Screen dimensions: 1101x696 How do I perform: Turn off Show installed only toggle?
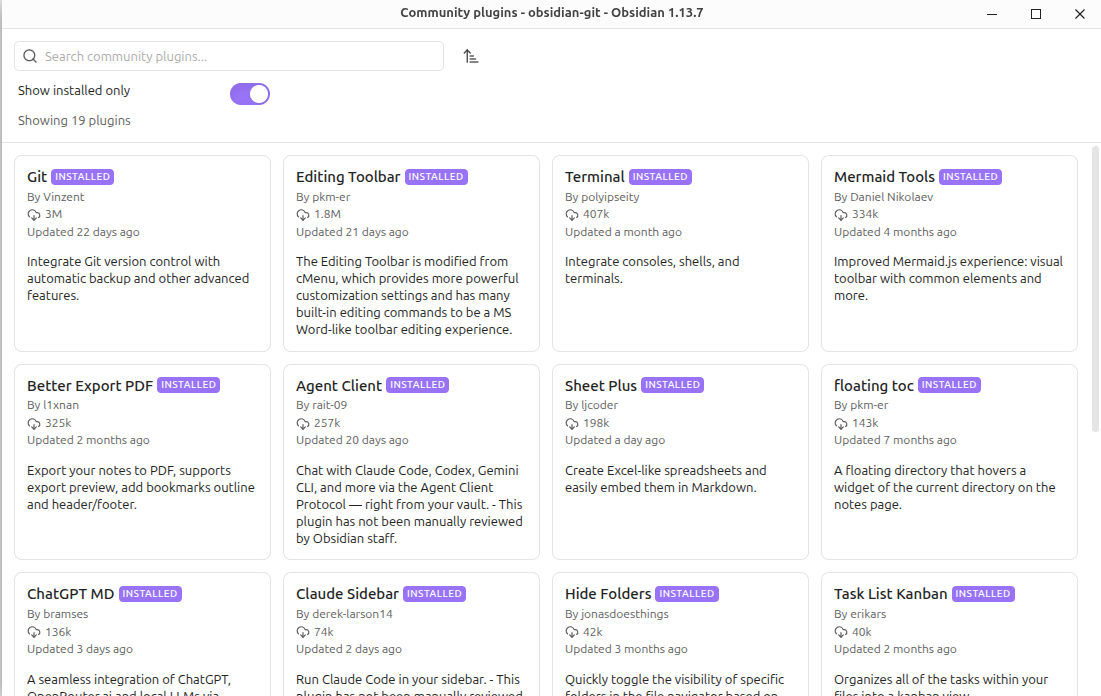point(250,93)
